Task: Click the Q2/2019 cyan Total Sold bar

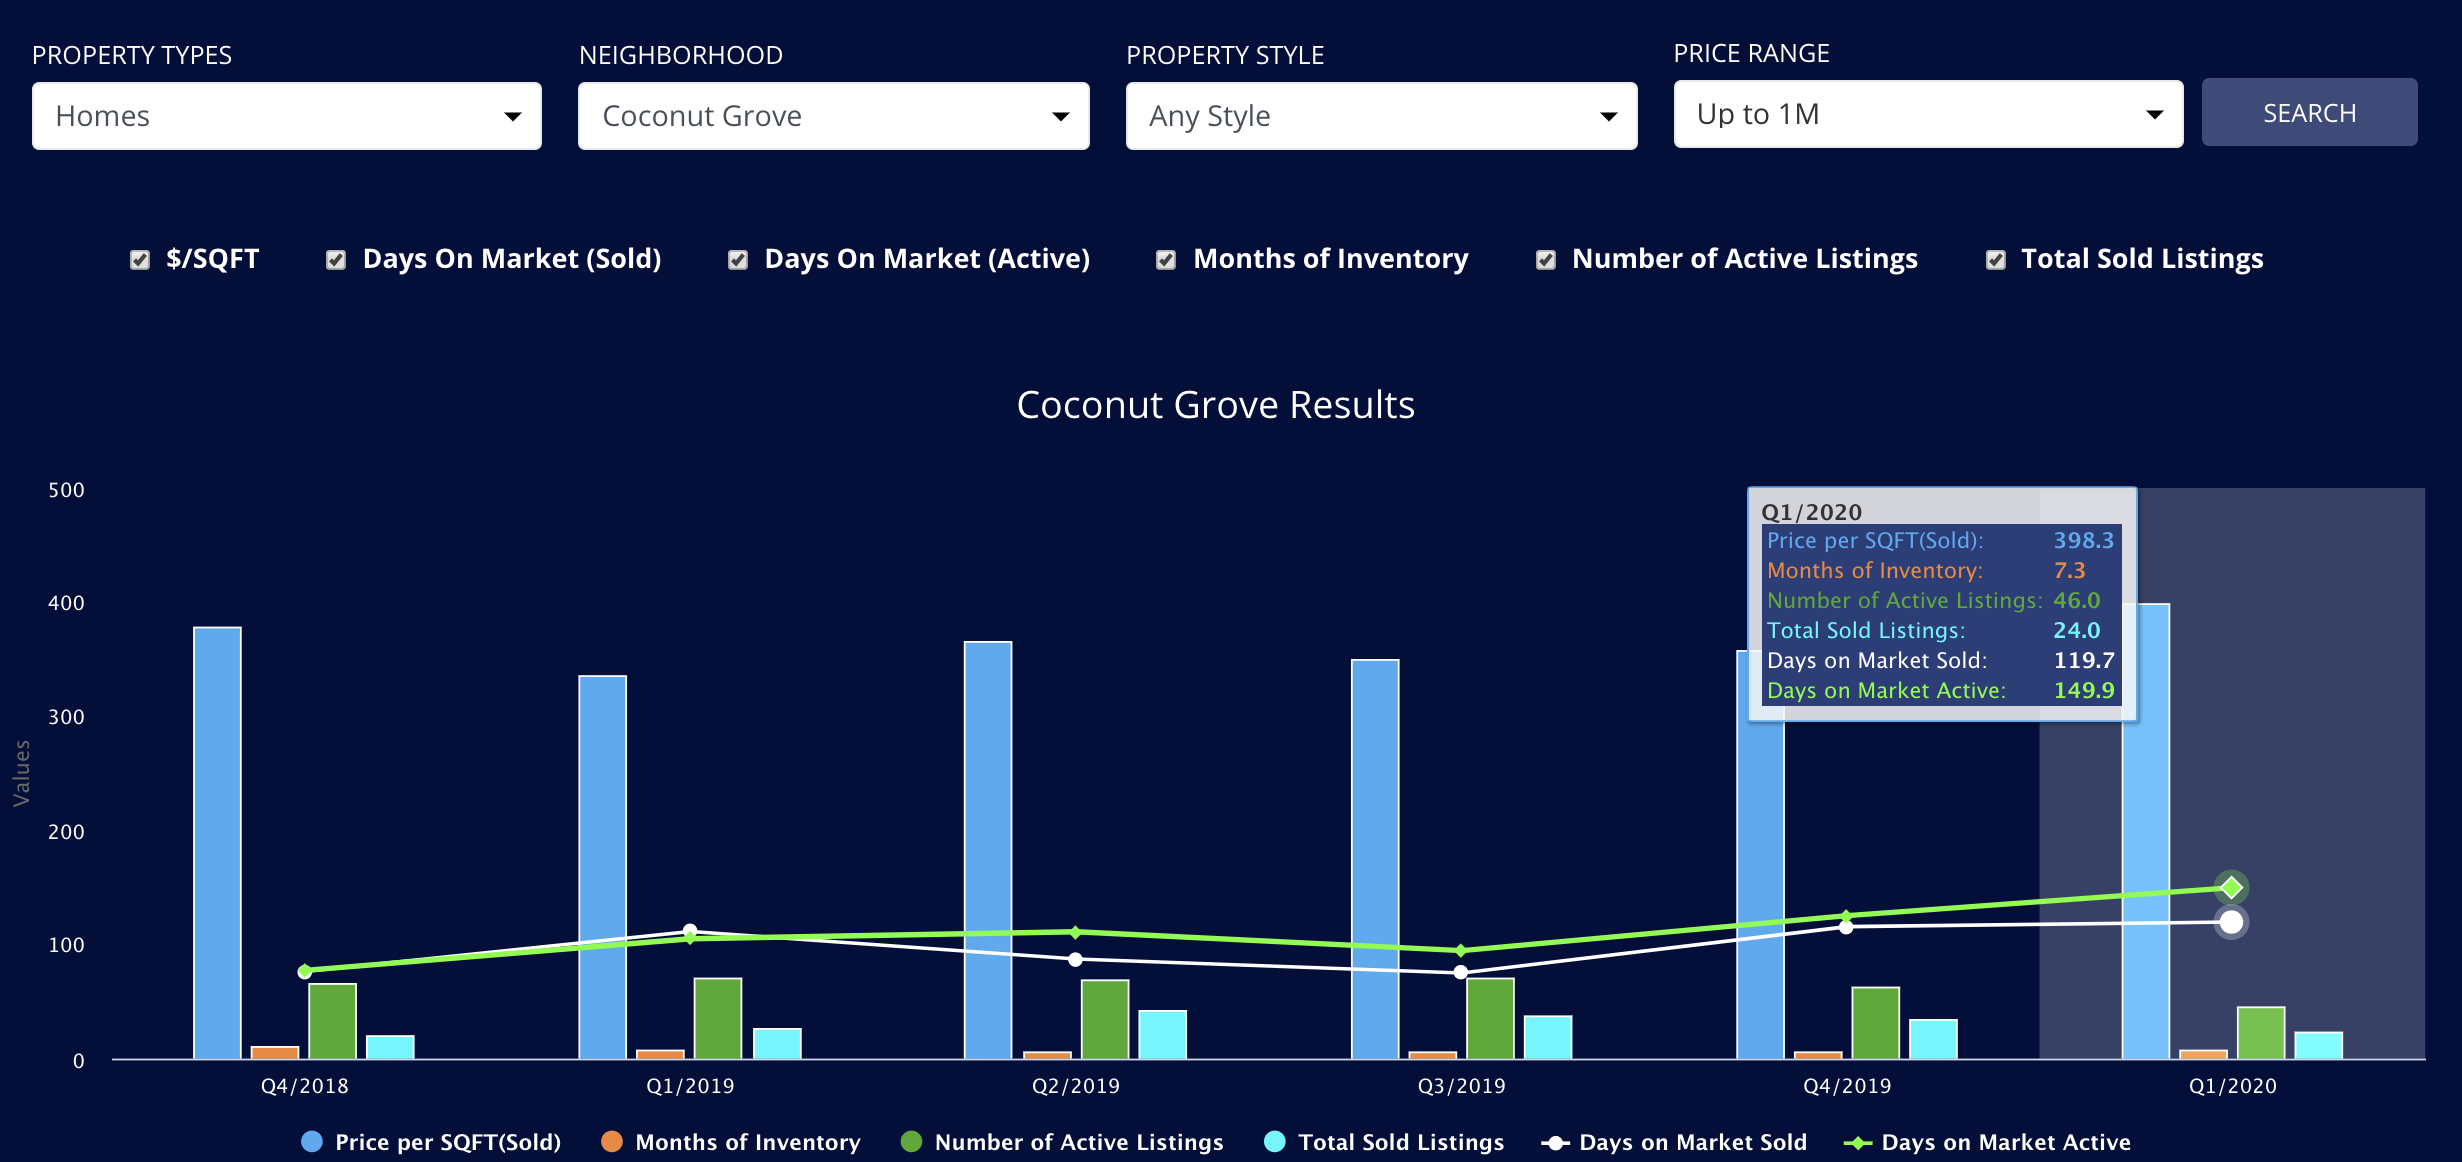Action: [x=1163, y=1034]
